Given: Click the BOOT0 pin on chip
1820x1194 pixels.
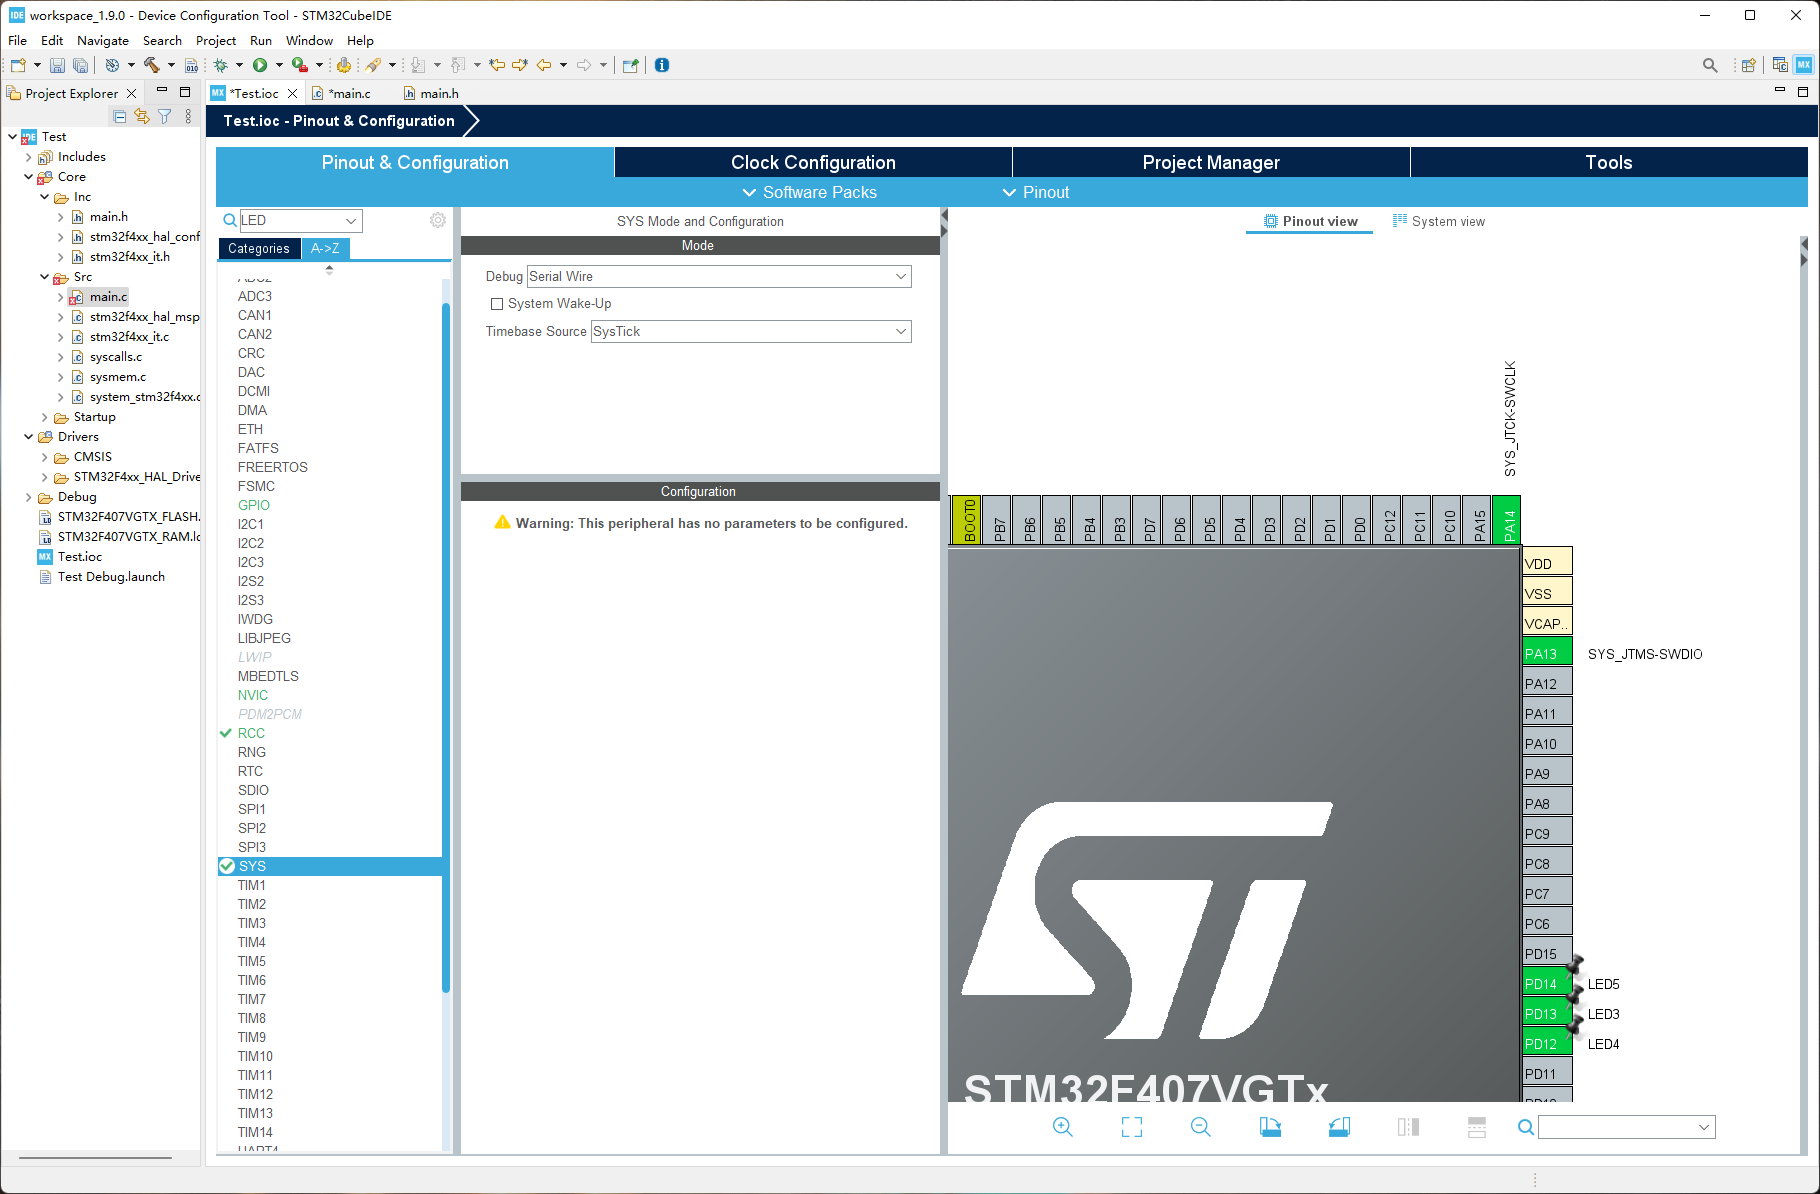Looking at the screenshot, I should point(966,520).
